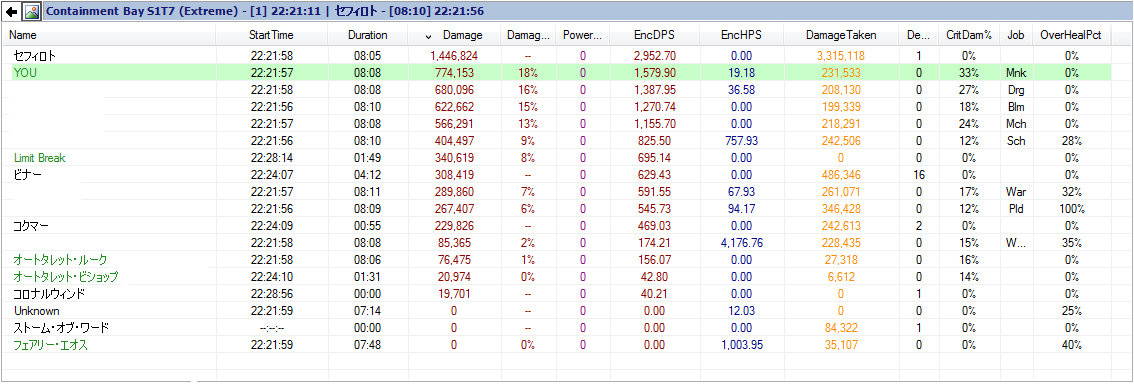The height and width of the screenshot is (387, 1134).
Task: Click EncHPS value 4,176.76
Action: click(741, 242)
